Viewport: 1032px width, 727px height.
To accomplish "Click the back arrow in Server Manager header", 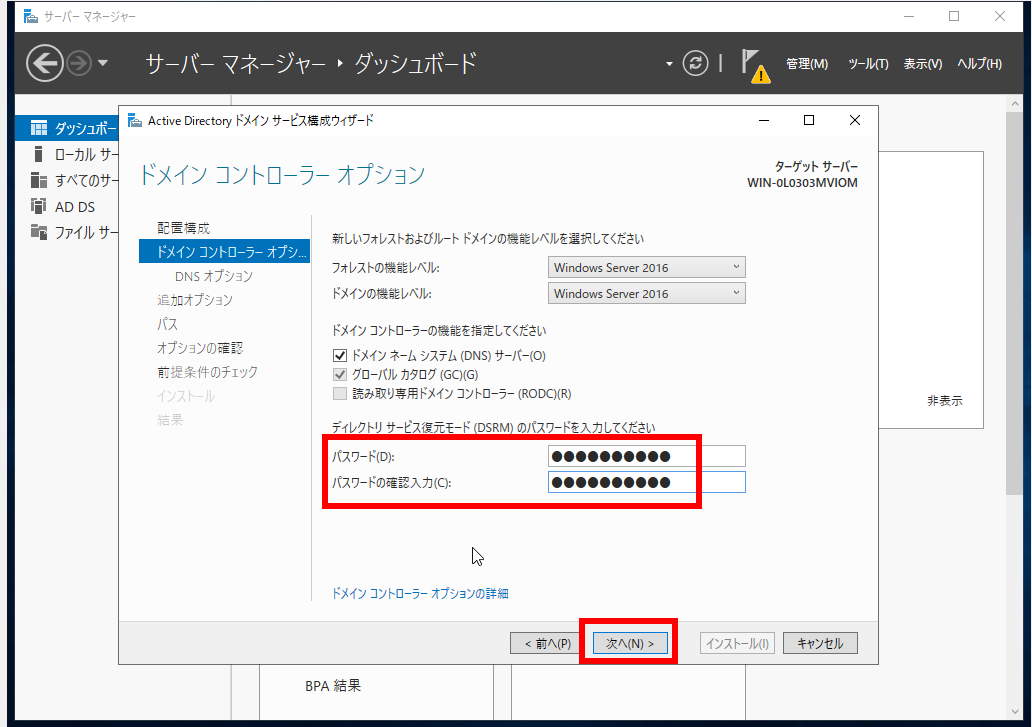I will pyautogui.click(x=44, y=64).
